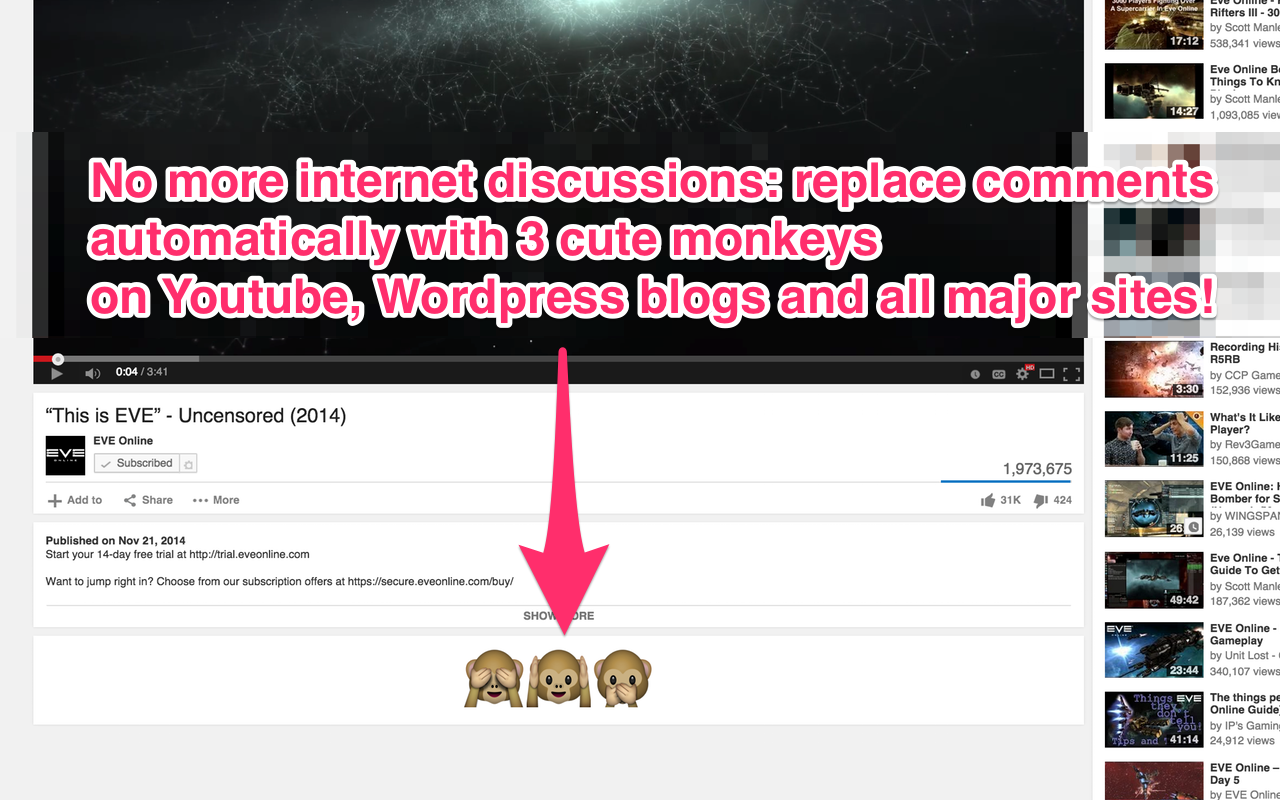Like the video, 31K thumbs up
The width and height of the screenshot is (1280, 800).
coord(1001,500)
